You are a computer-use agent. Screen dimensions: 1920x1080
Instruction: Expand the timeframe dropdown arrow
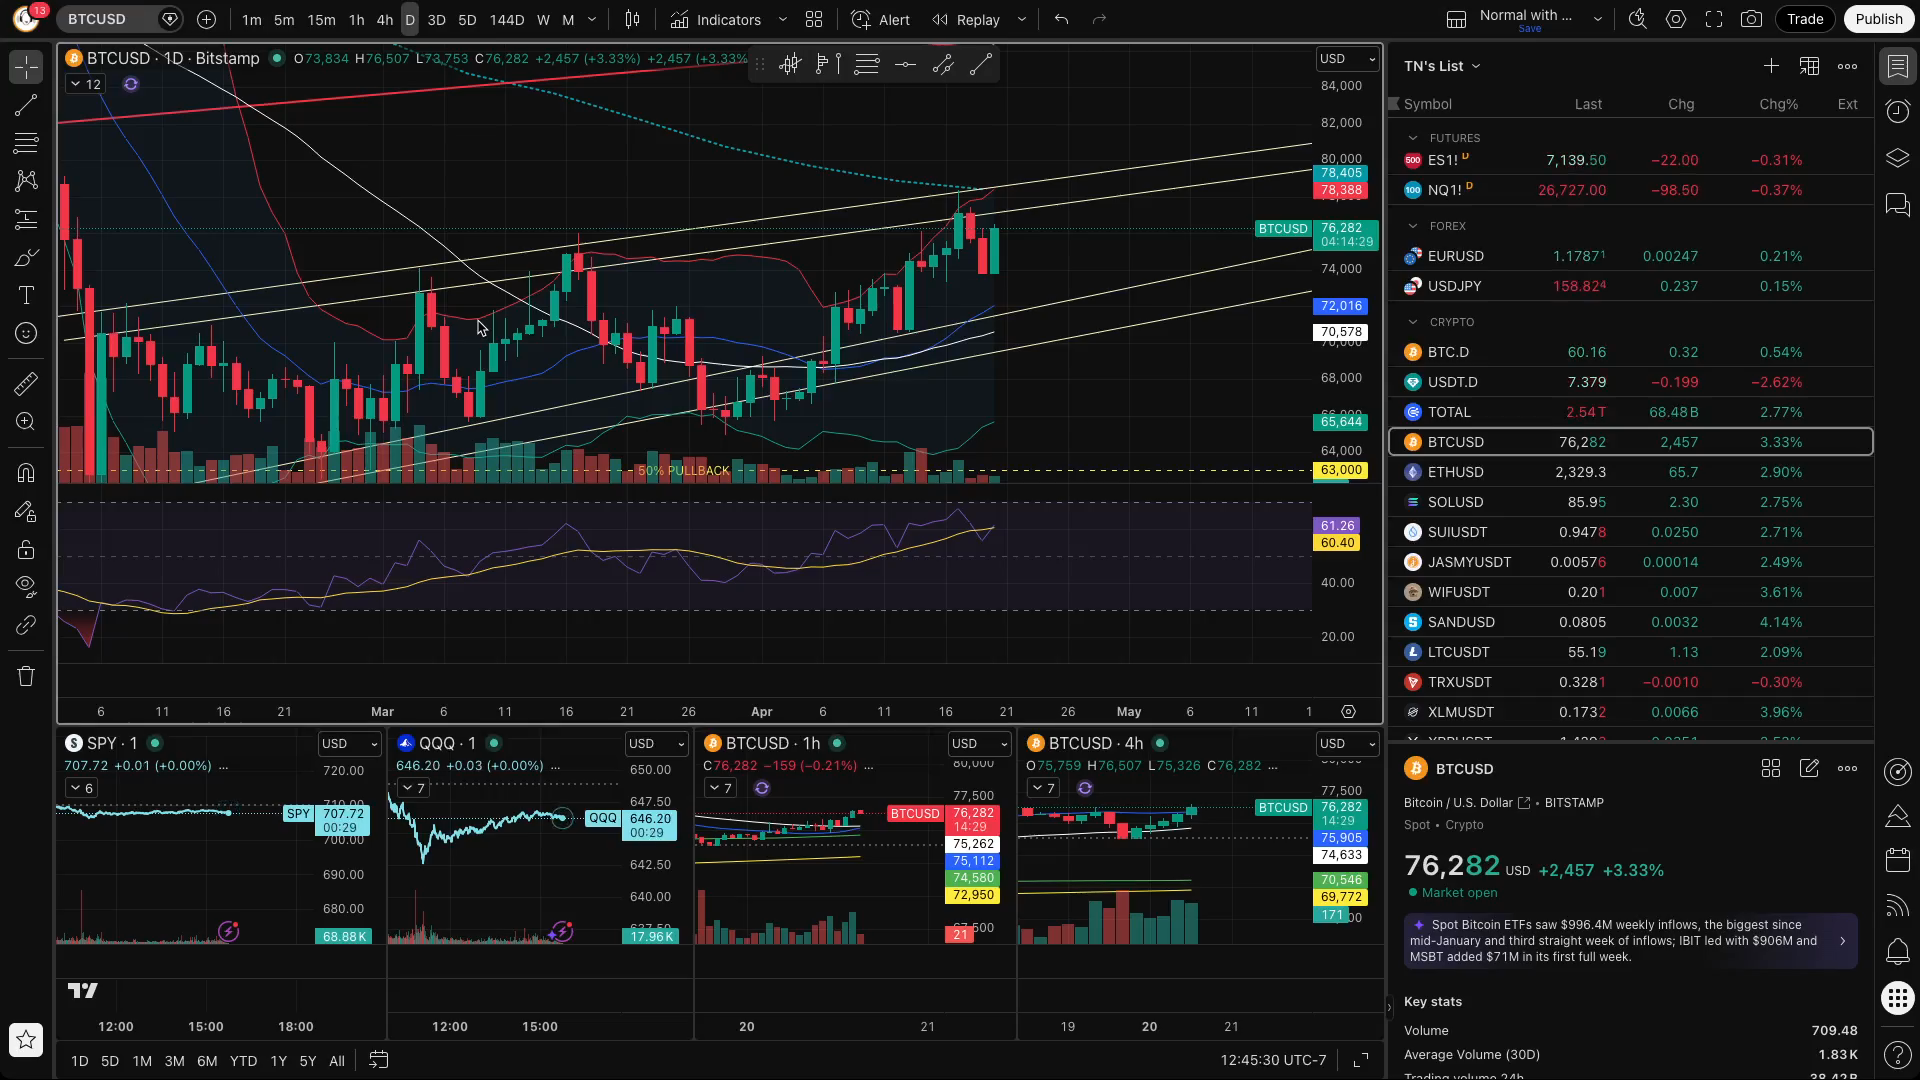[x=592, y=19]
